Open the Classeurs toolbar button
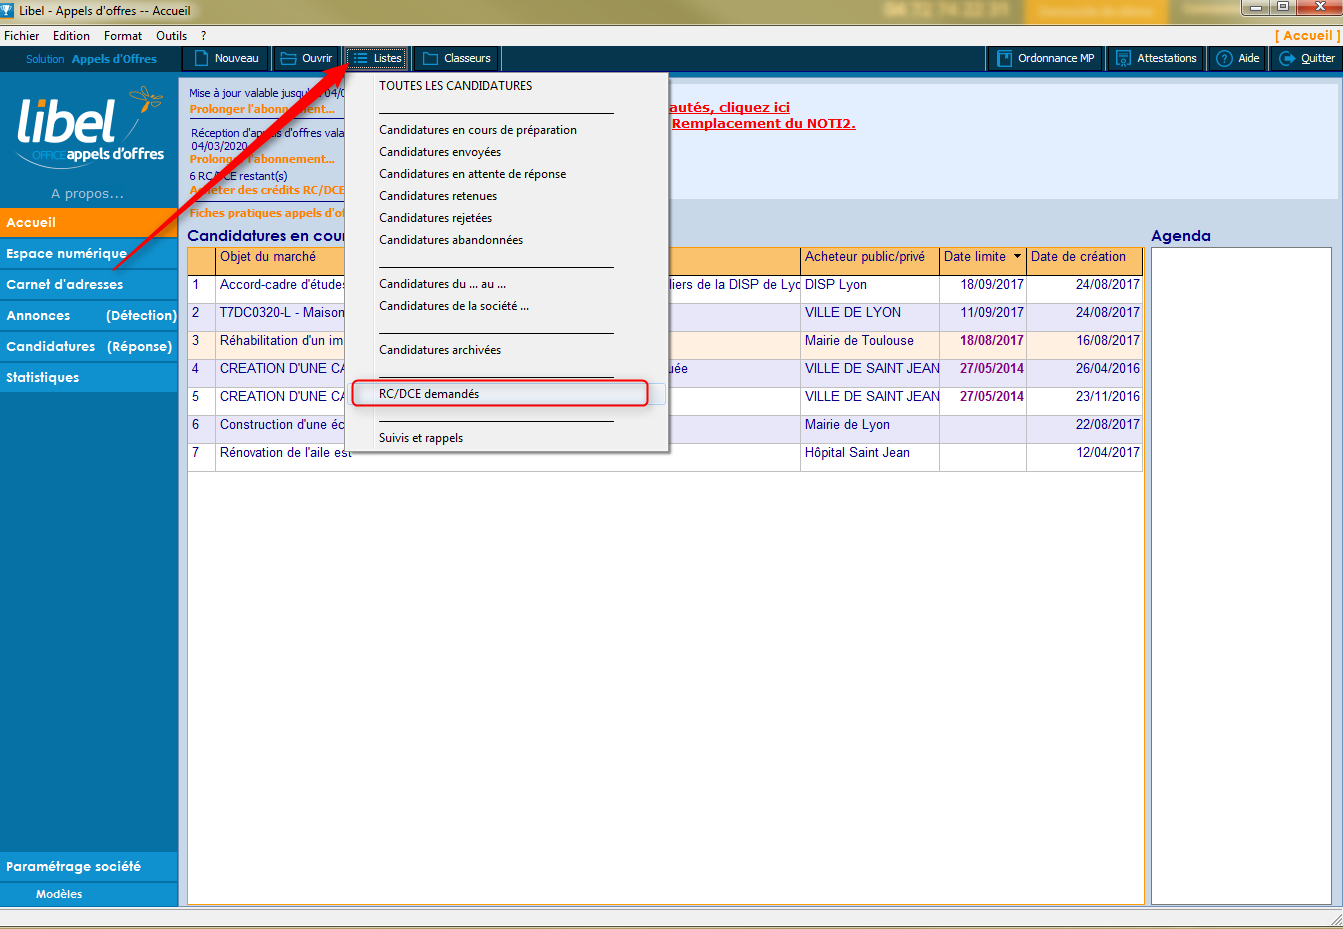Viewport: 1343px width, 929px height. 457,58
